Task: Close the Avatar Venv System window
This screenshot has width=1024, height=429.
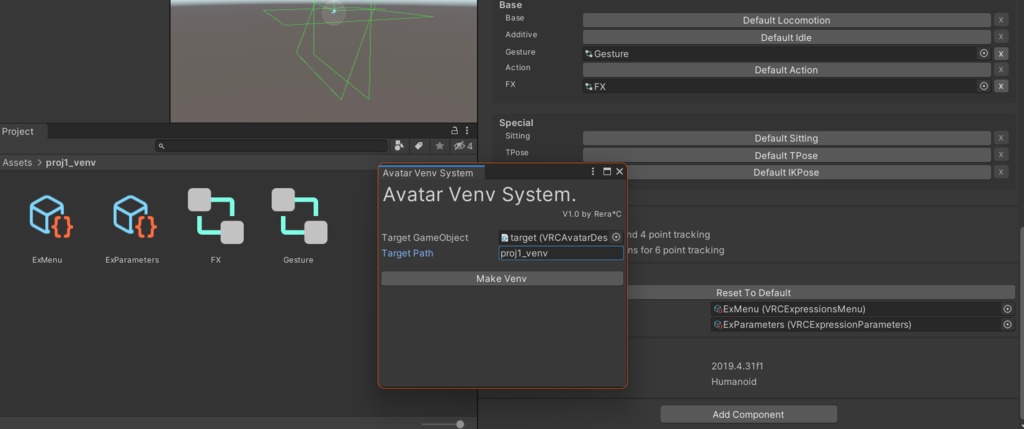Action: point(620,172)
